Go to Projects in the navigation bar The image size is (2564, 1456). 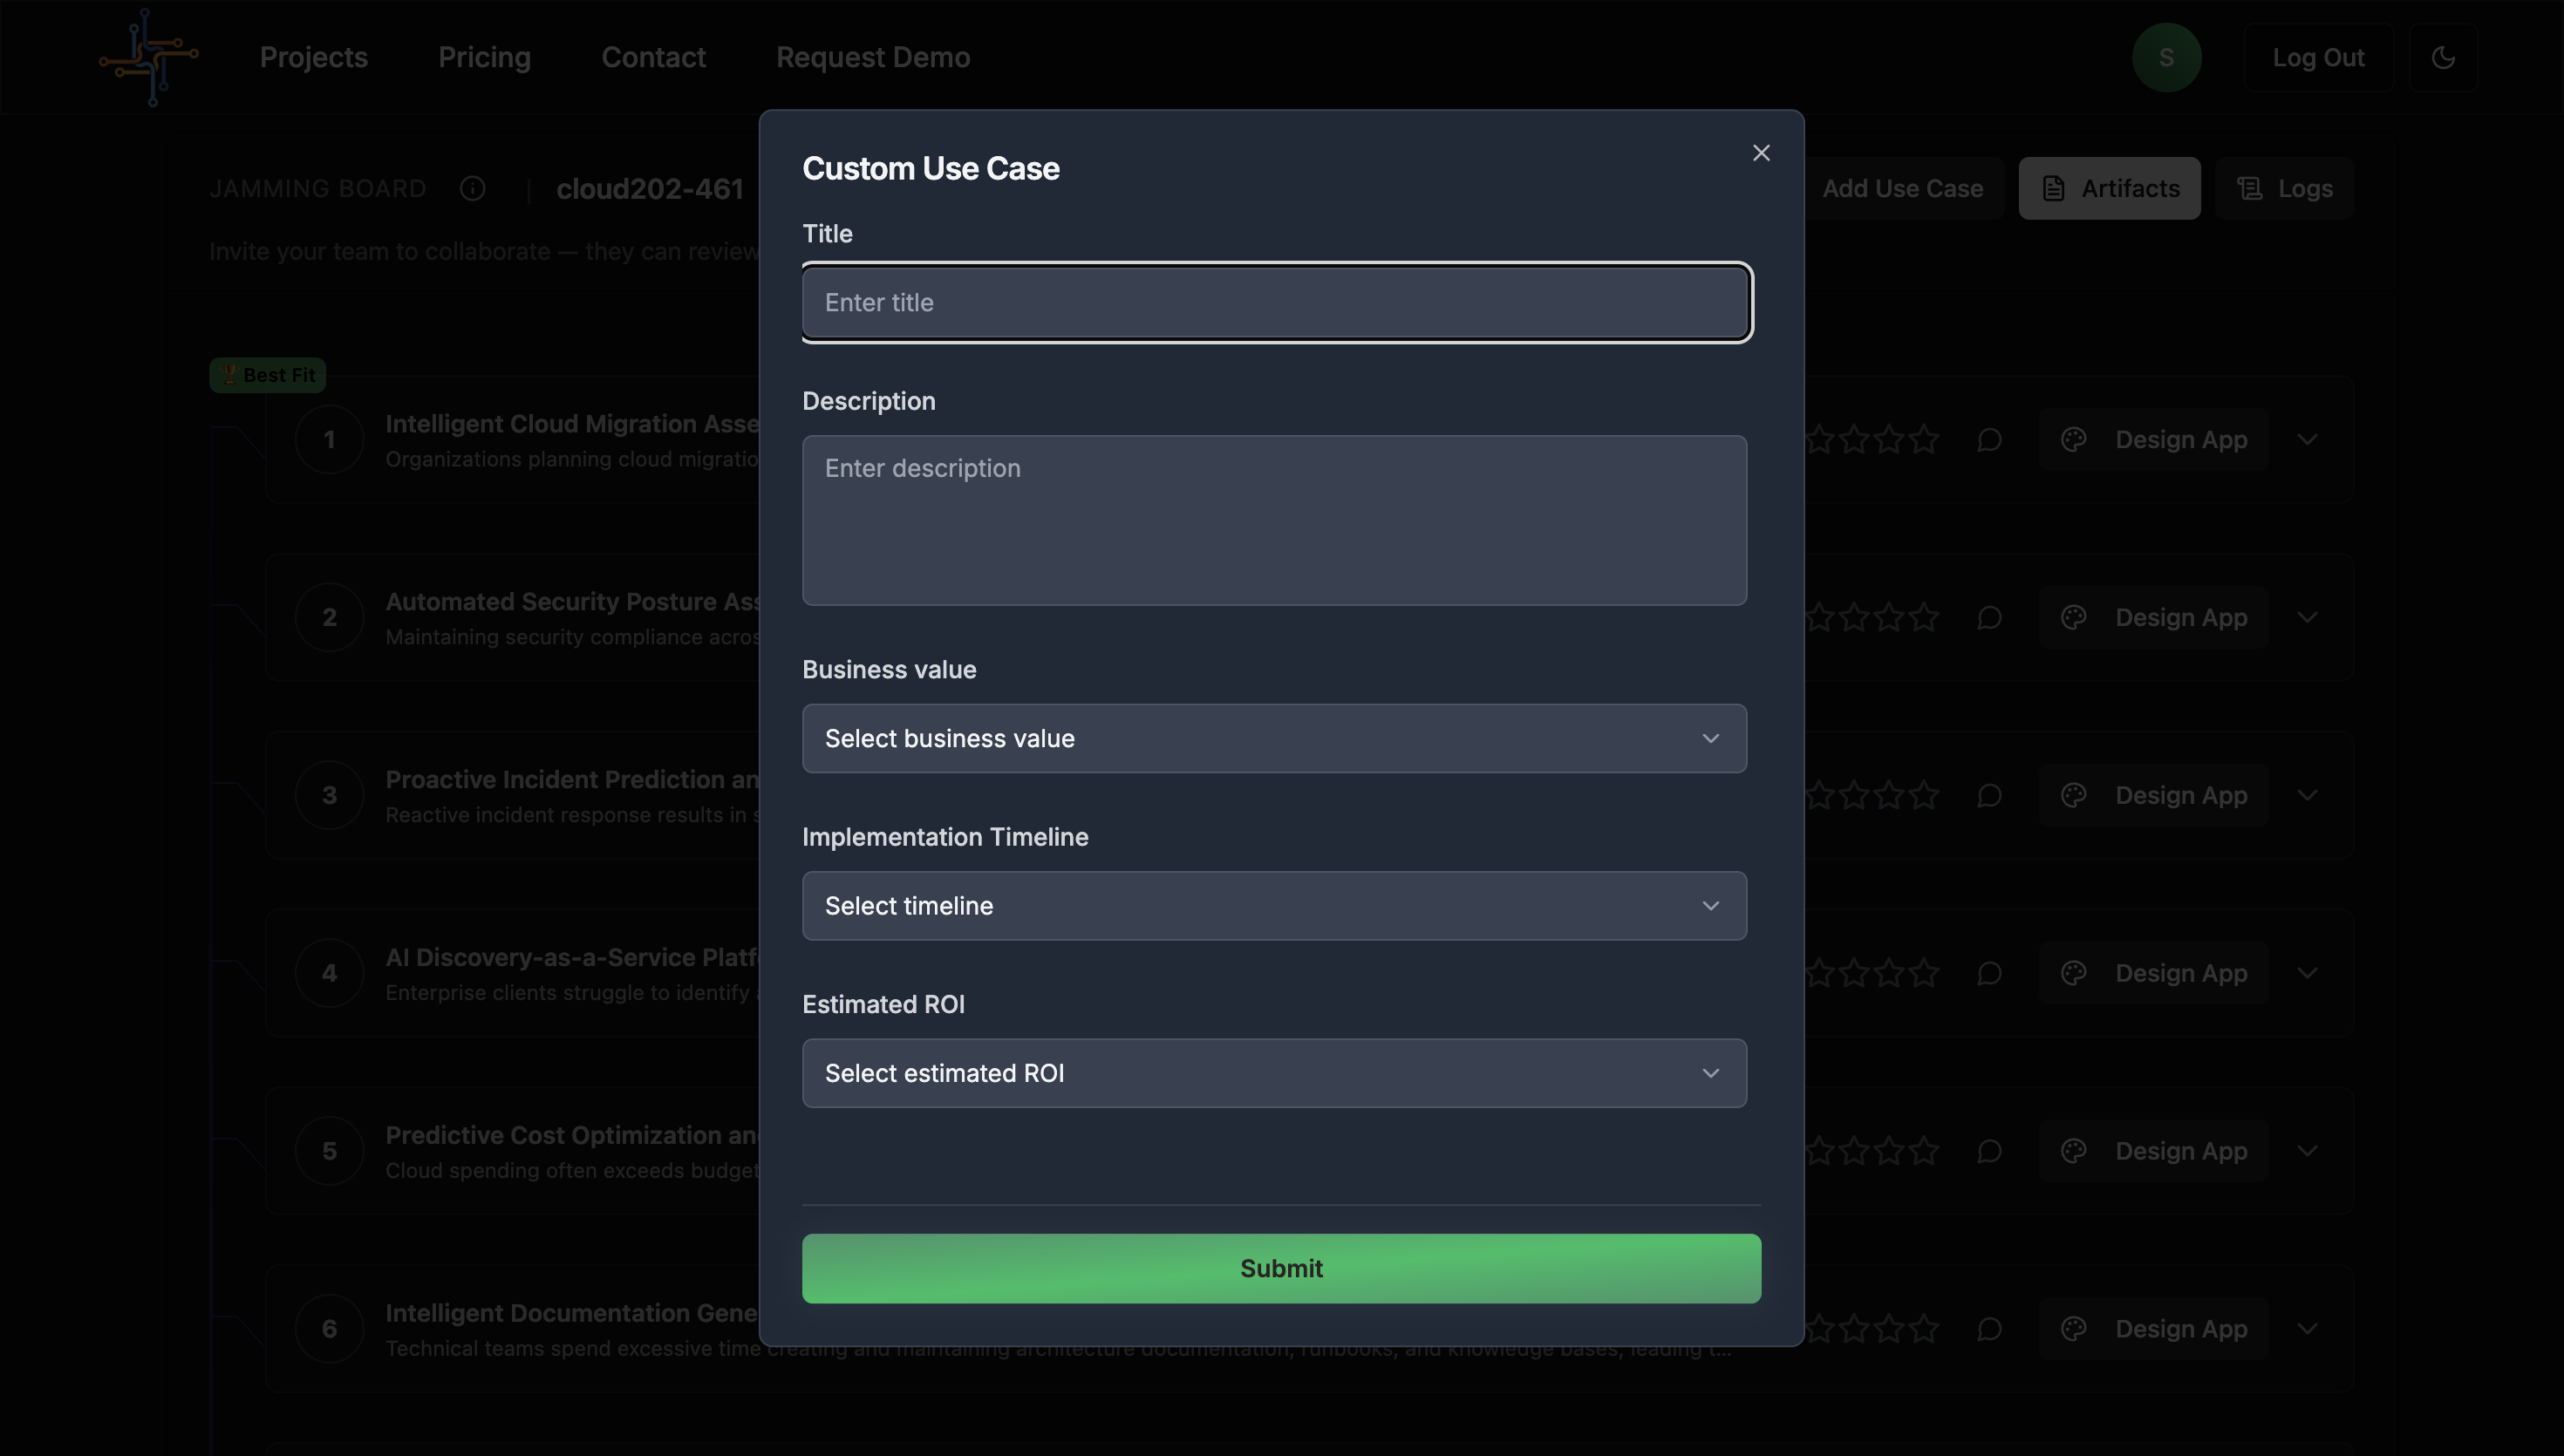point(313,57)
